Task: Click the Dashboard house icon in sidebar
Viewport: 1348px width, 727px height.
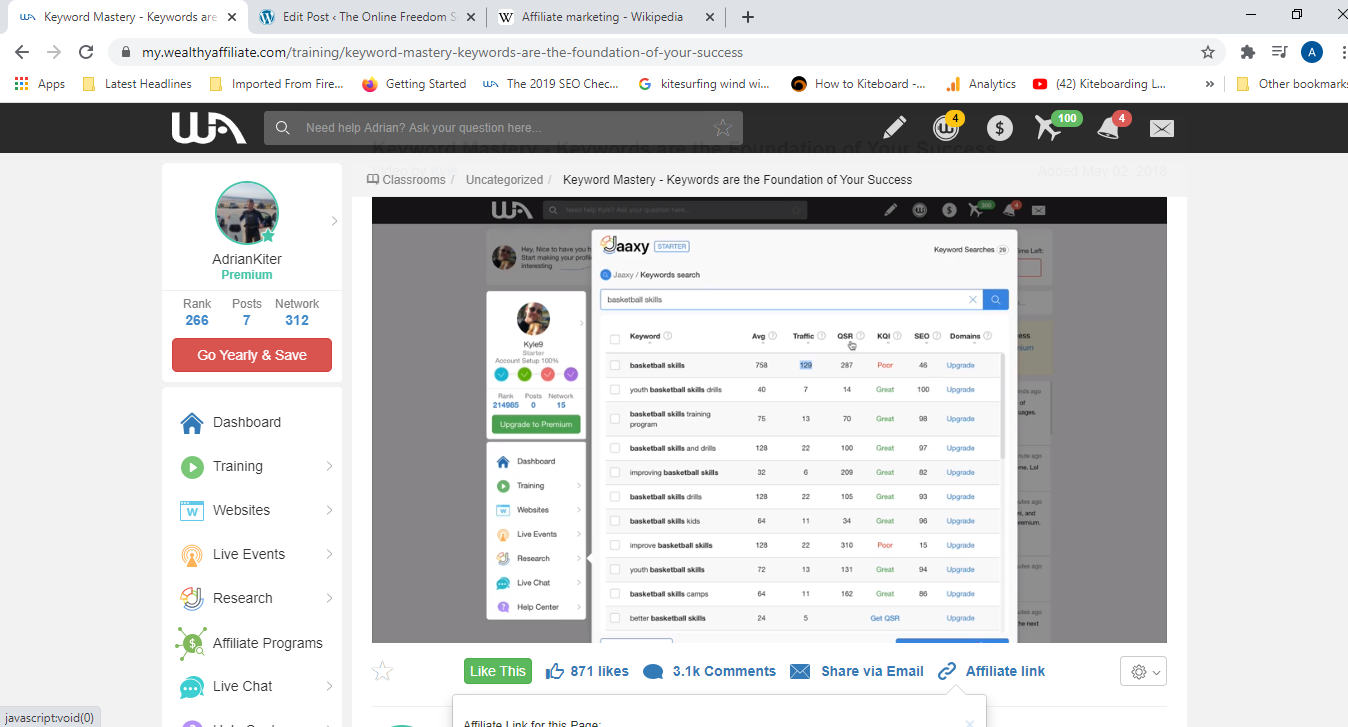Action: (192, 423)
